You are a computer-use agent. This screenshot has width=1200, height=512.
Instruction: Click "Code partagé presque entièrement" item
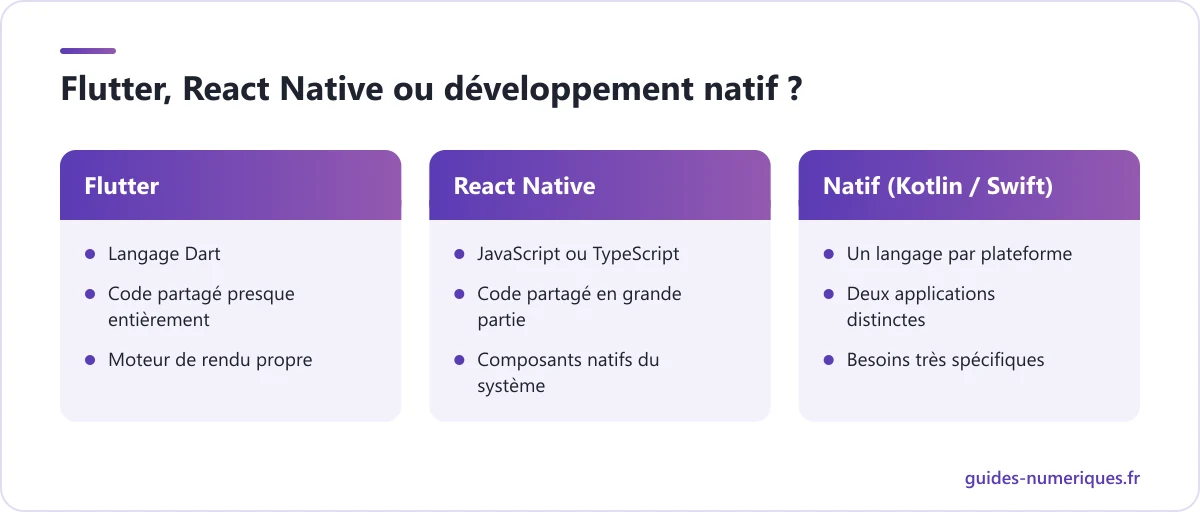tap(202, 307)
